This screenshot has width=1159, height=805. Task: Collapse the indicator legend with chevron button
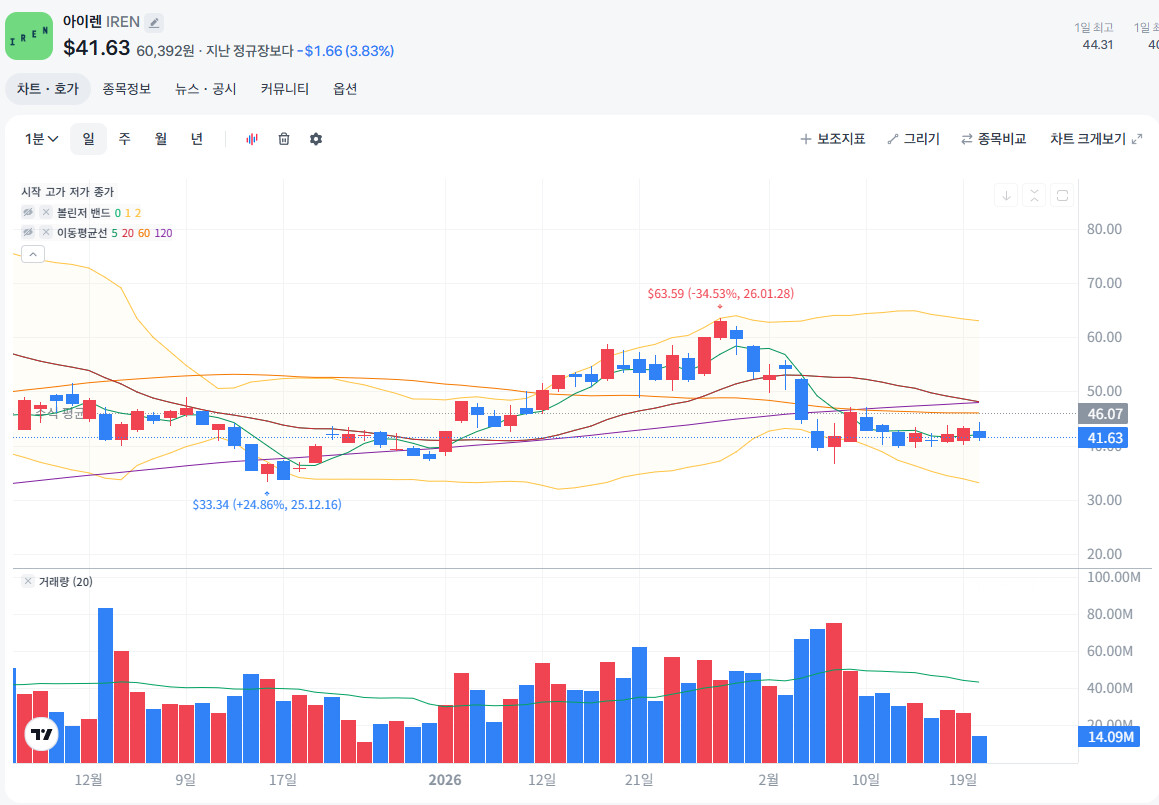tap(33, 254)
